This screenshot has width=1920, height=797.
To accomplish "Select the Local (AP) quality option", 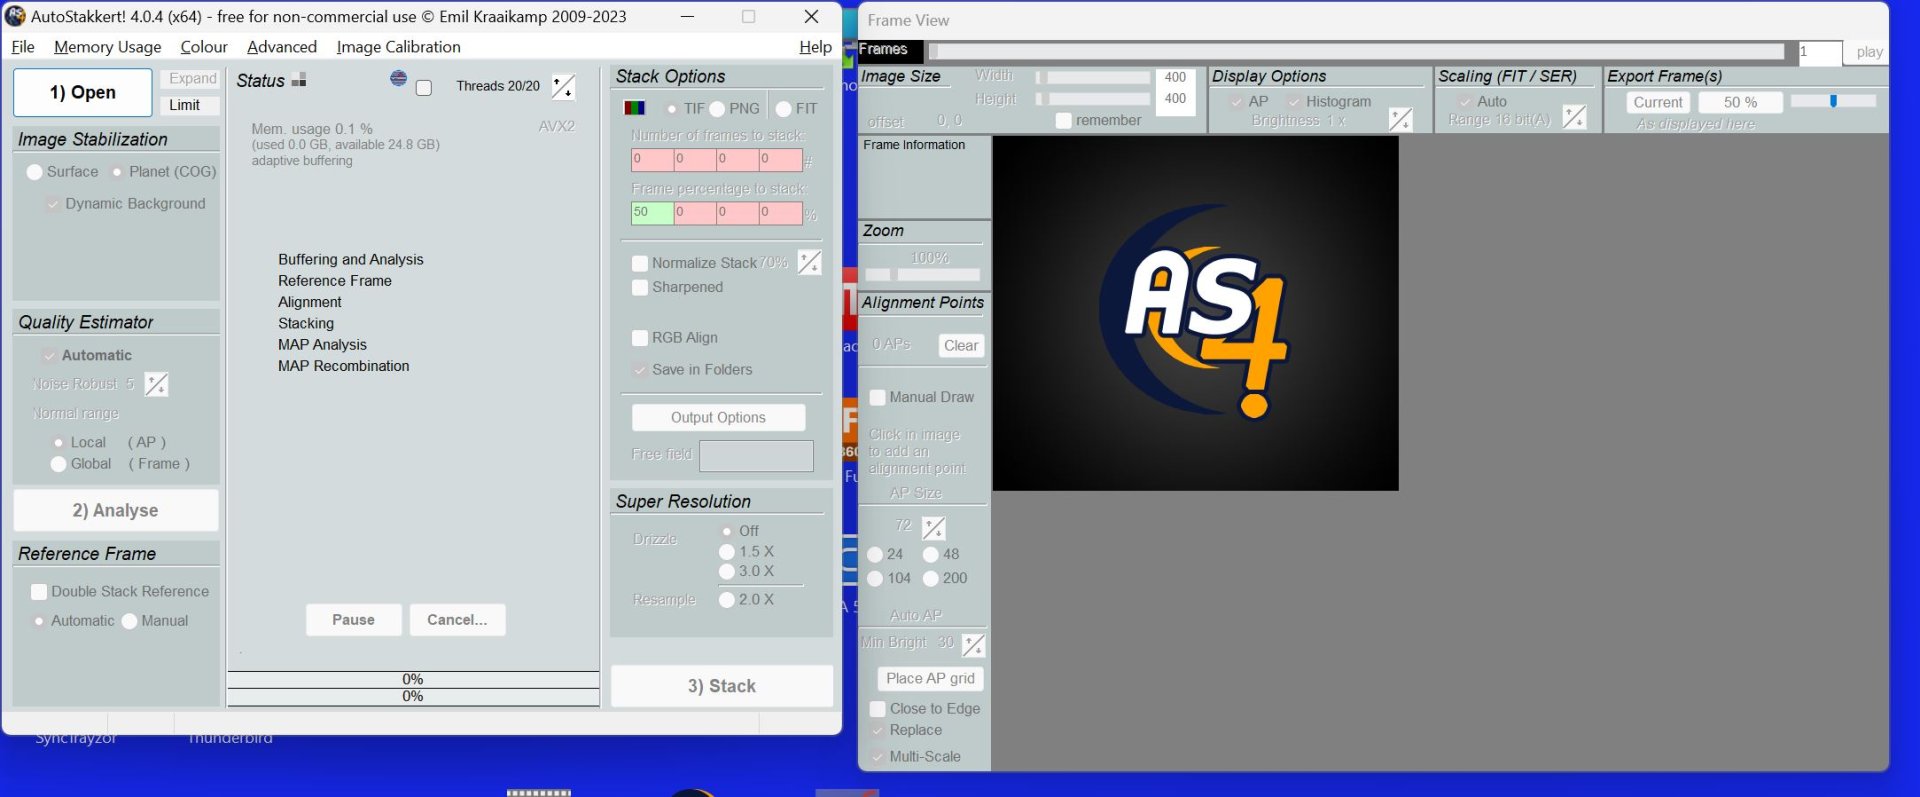I will pyautogui.click(x=58, y=443).
